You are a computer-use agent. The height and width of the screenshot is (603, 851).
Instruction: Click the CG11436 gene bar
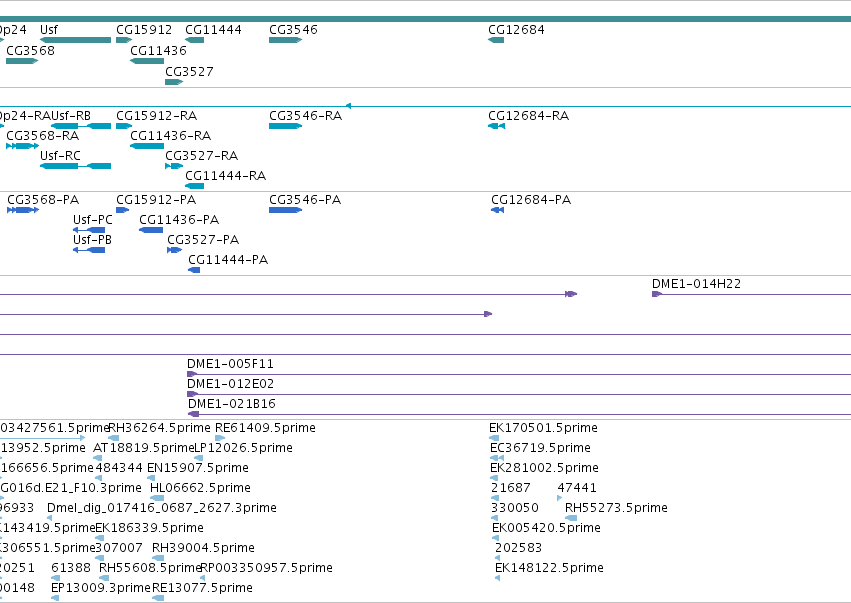(147, 61)
